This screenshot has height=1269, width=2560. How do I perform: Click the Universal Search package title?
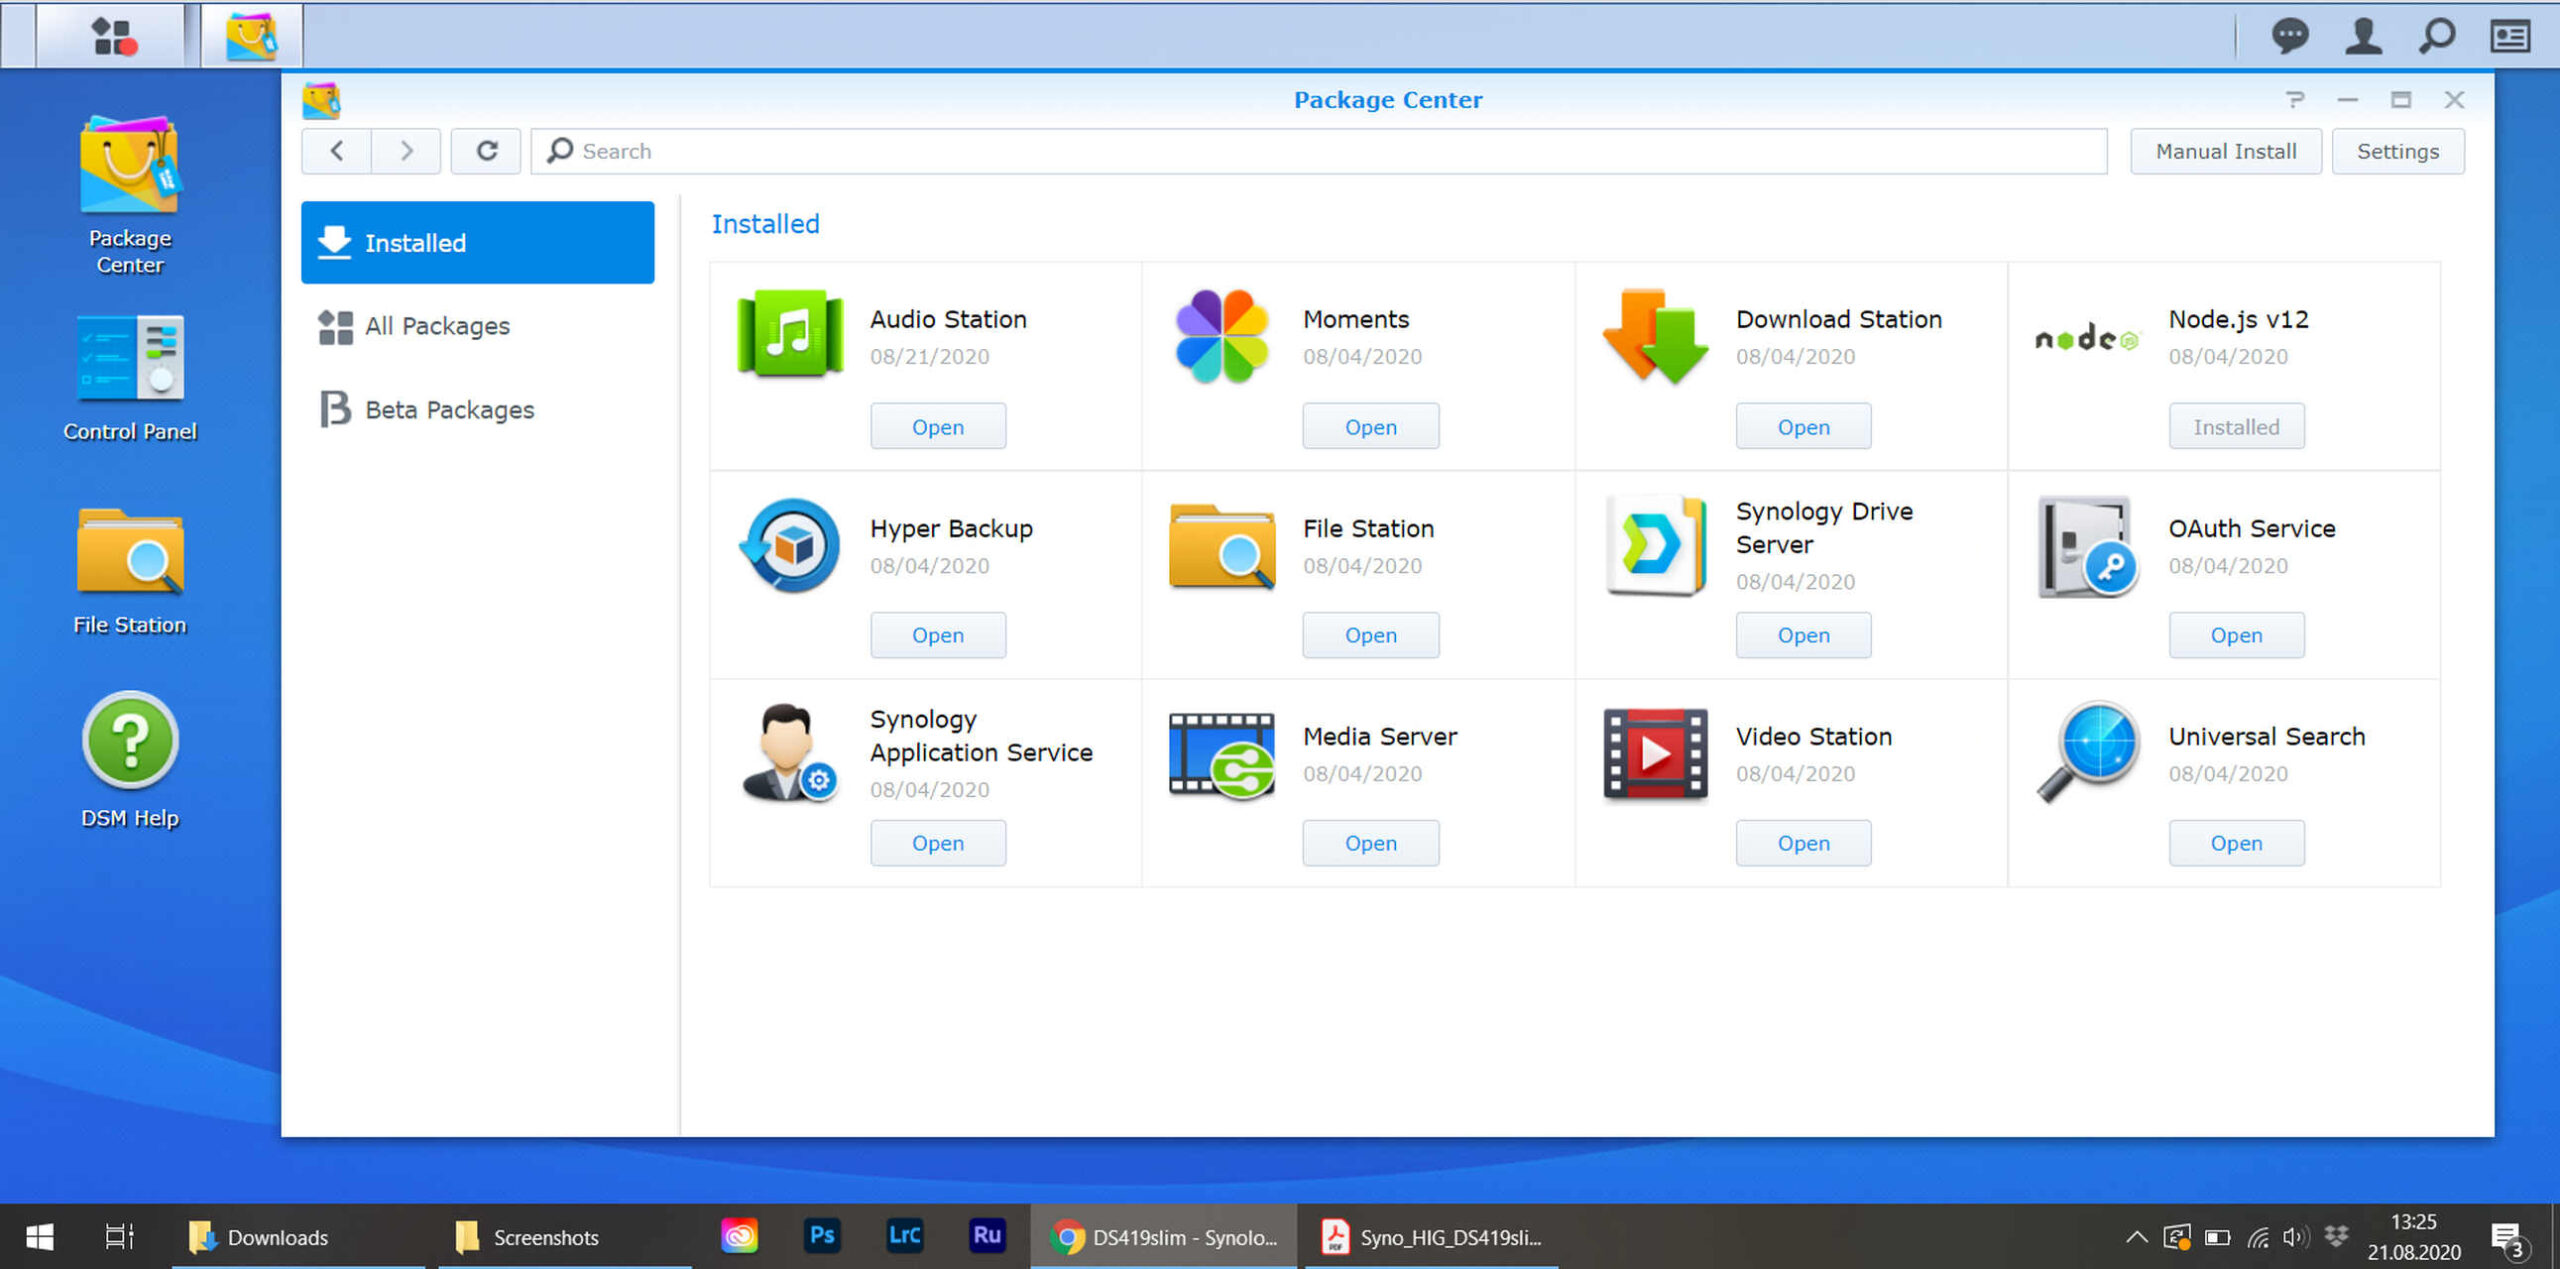pos(2267,736)
